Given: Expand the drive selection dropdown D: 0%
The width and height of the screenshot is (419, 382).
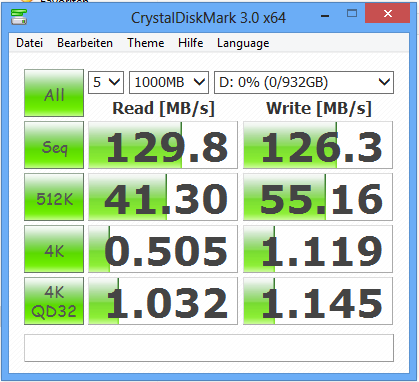Looking at the screenshot, I should click(x=304, y=82).
